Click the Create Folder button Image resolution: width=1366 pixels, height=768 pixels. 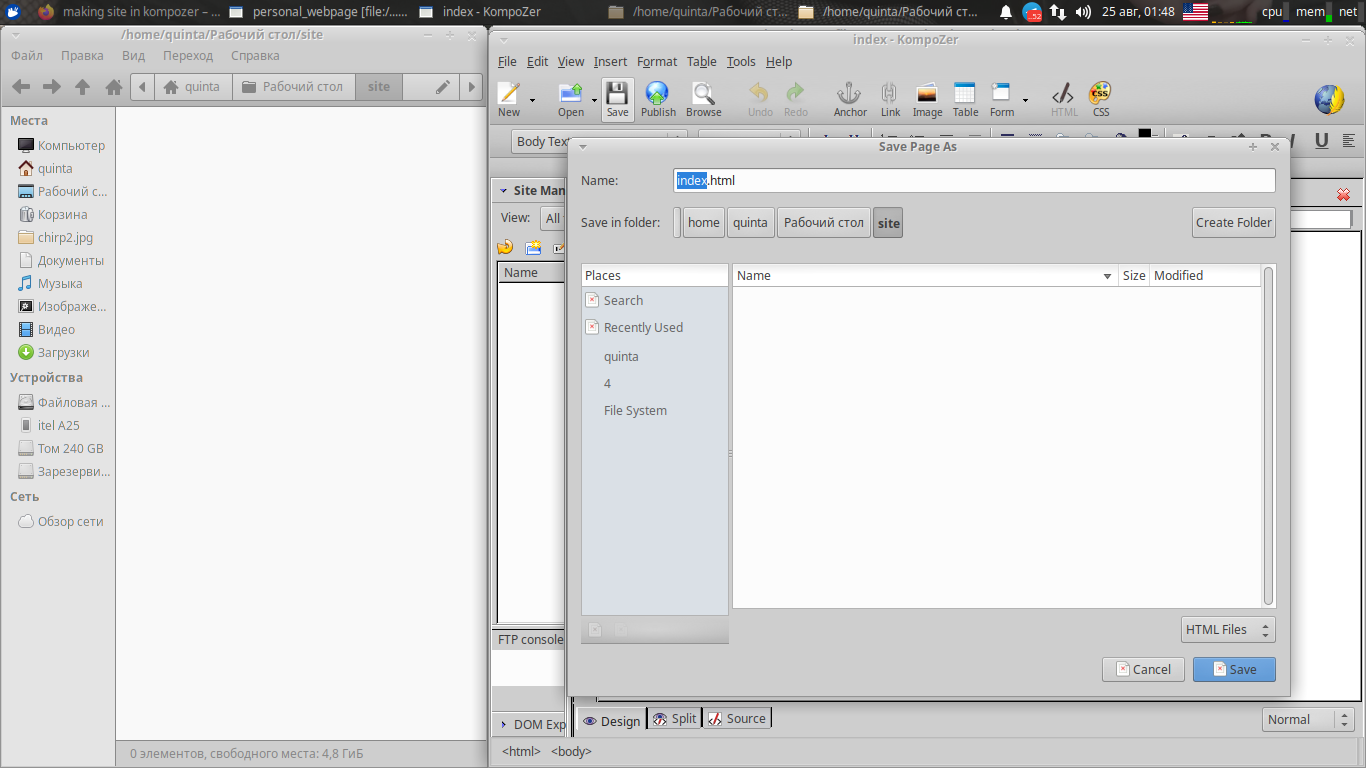(x=1233, y=223)
